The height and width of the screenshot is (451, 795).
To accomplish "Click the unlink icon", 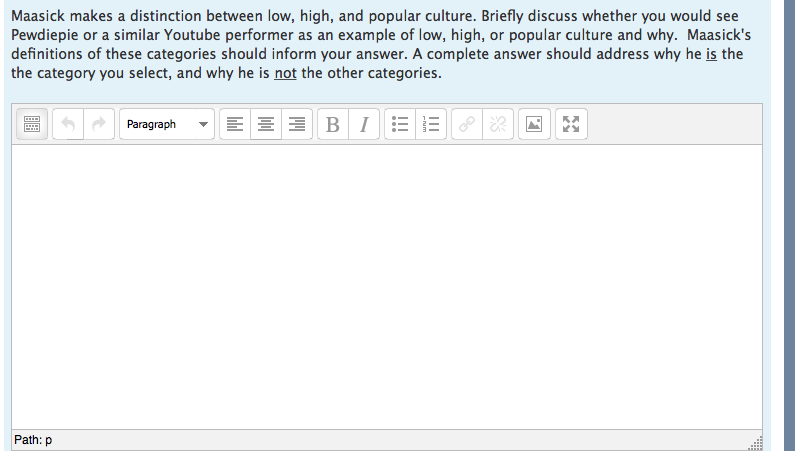I will (498, 124).
